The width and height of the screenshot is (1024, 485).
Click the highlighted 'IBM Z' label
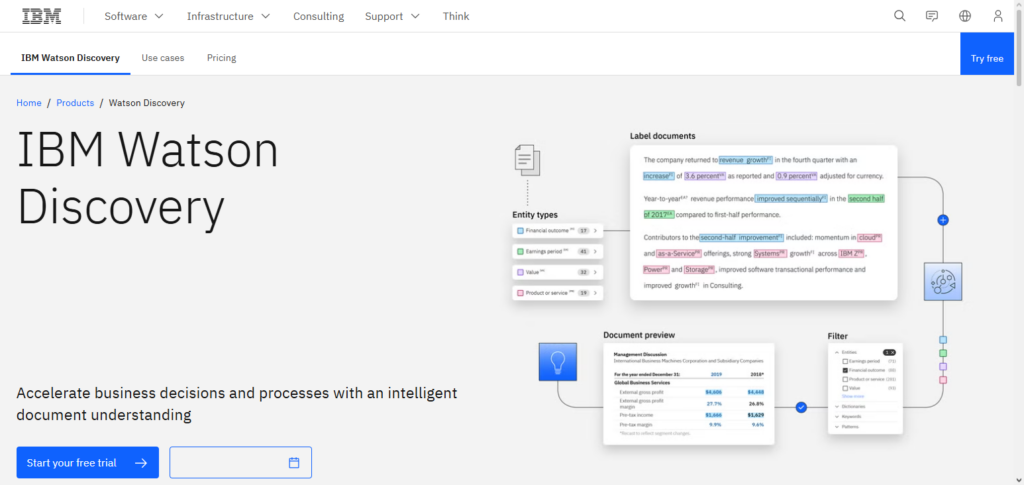(851, 253)
